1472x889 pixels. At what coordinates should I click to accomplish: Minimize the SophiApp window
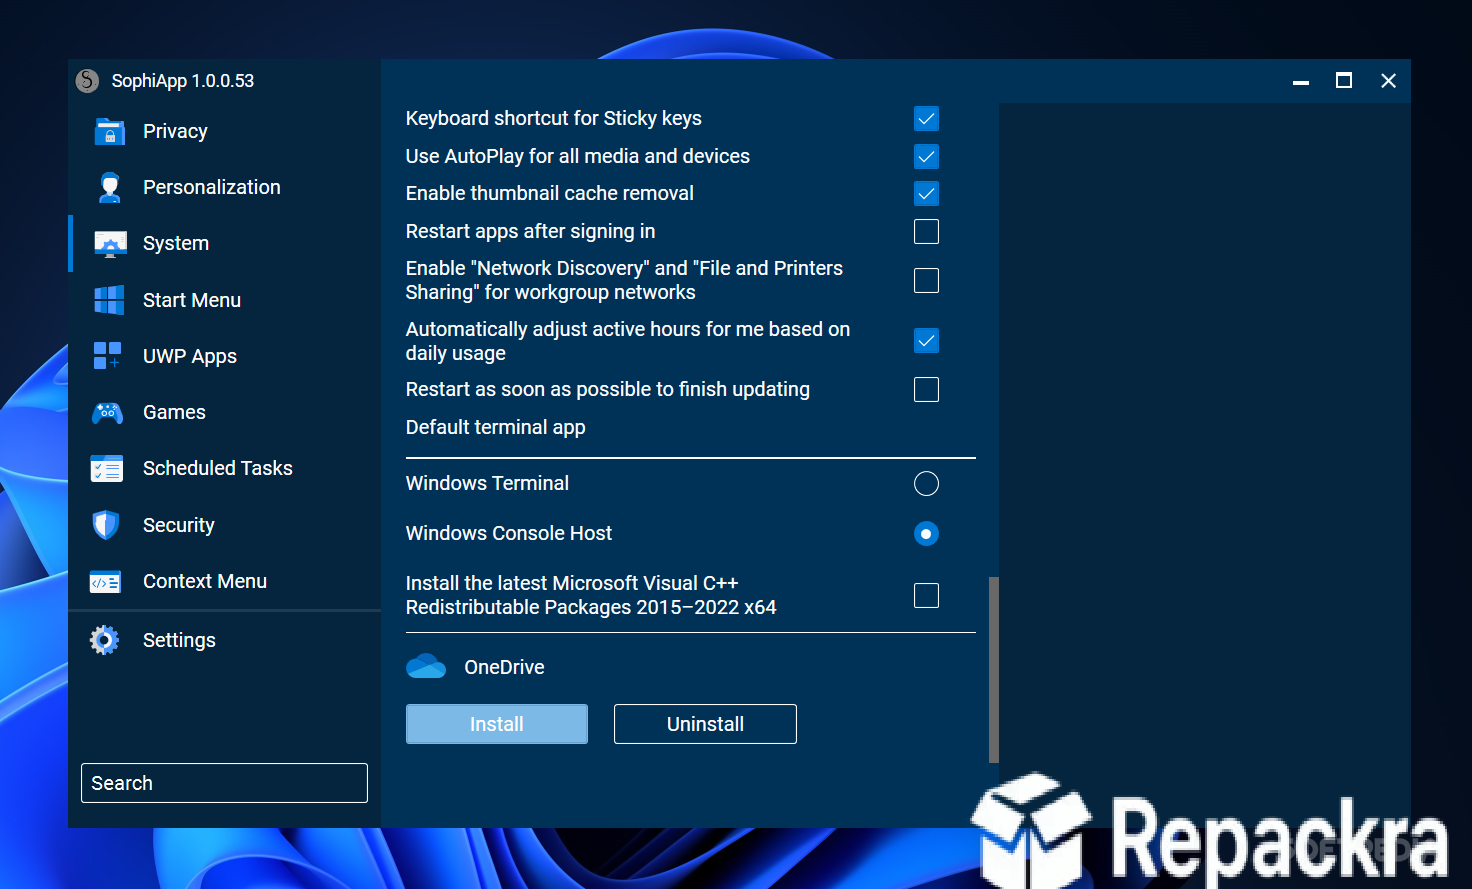tap(1301, 81)
